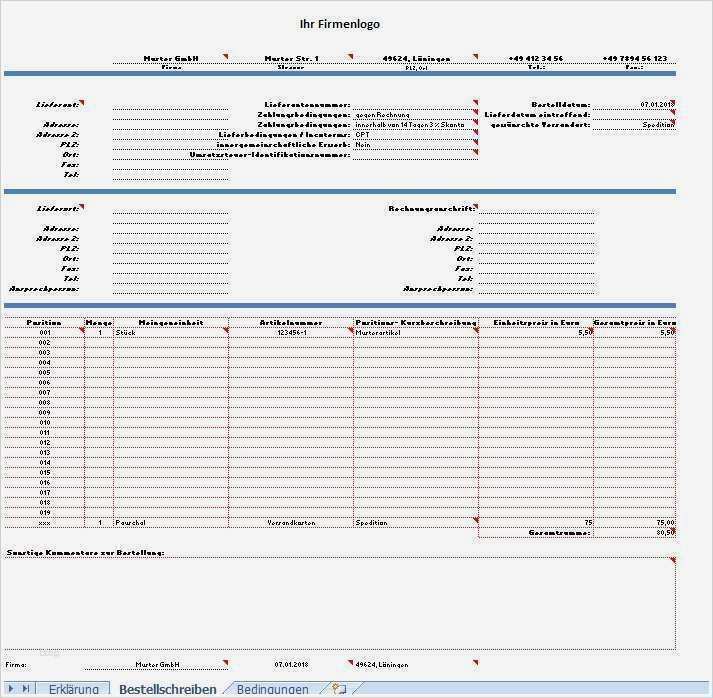
Task: Open the Bedingungen sheet tab
Action: click(x=272, y=689)
